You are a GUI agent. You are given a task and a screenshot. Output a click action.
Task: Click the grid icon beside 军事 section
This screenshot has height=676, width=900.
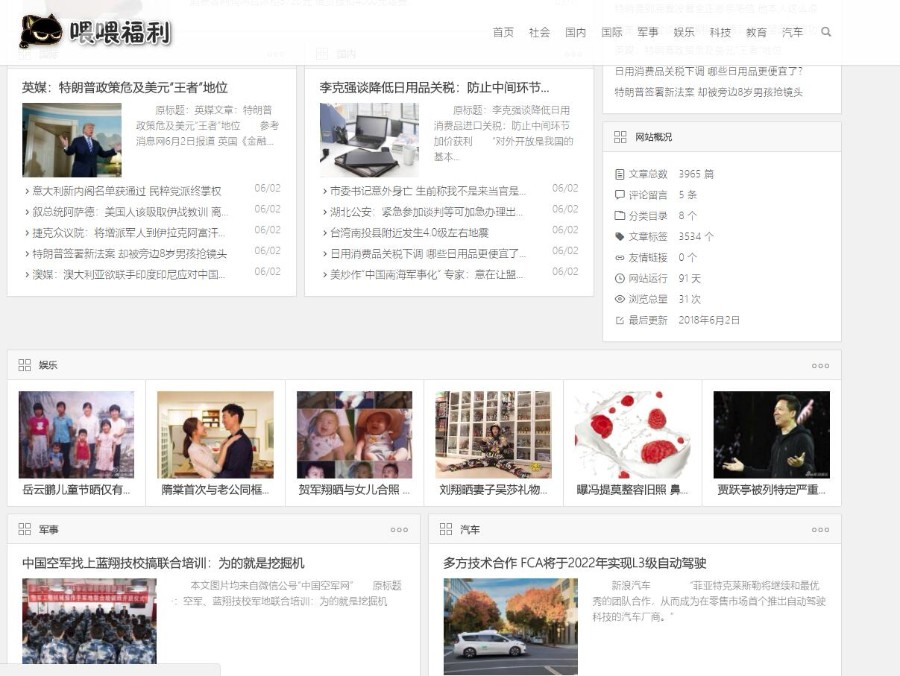[25, 529]
